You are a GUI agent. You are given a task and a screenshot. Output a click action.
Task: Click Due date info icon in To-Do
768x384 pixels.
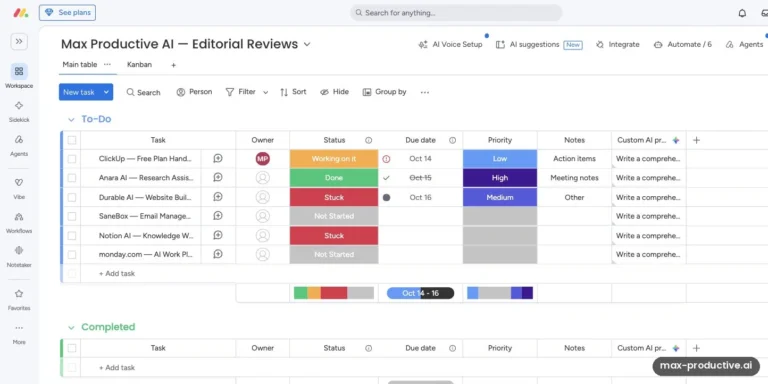(x=453, y=140)
